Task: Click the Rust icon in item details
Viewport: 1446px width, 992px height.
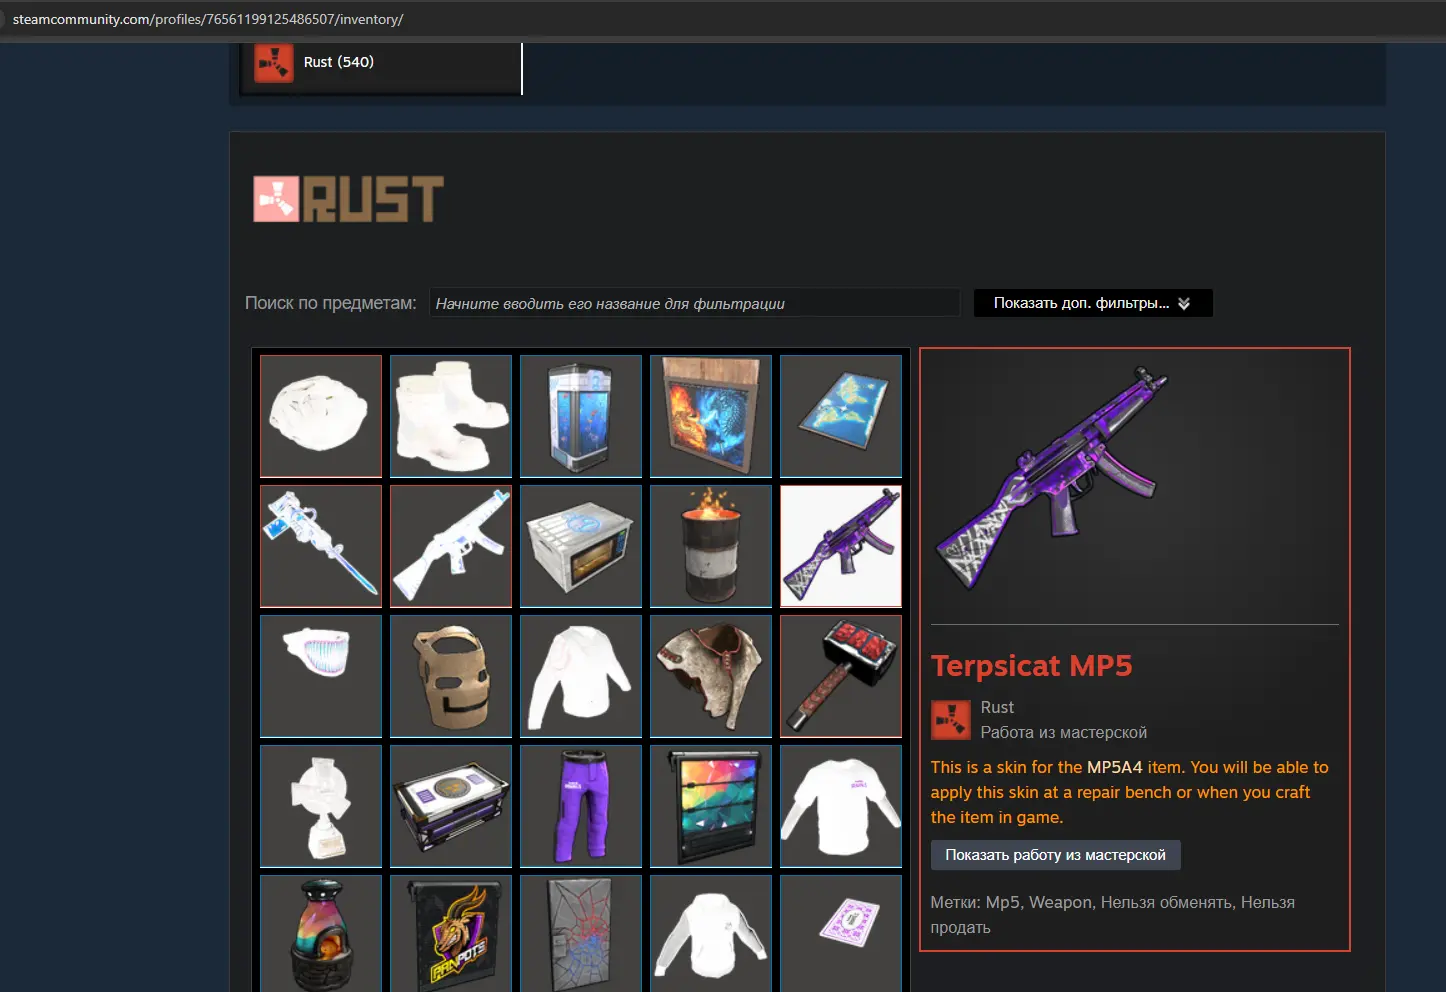Action: click(951, 719)
